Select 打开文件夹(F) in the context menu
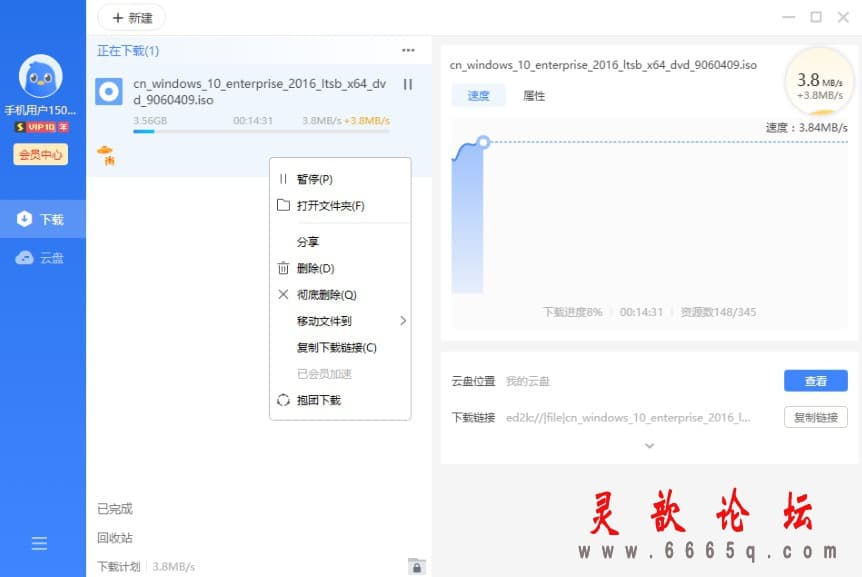 (340, 206)
